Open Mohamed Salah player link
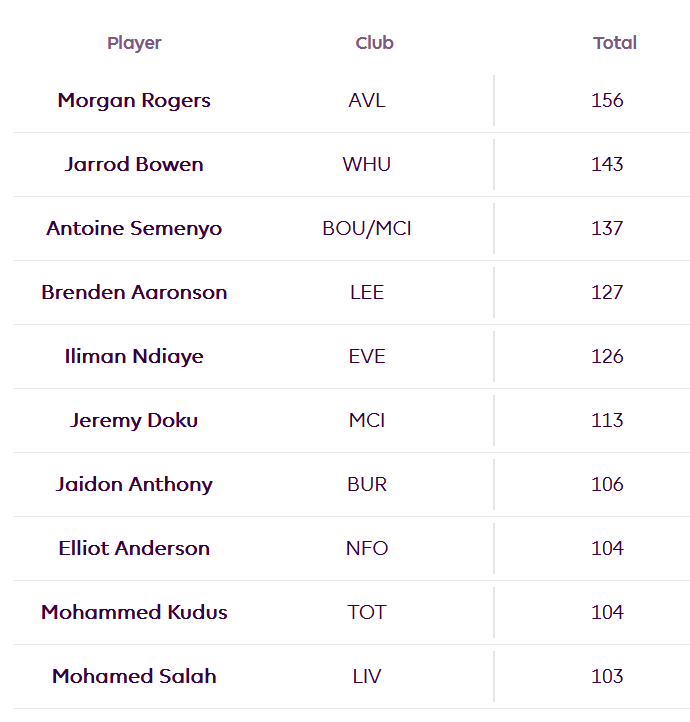This screenshot has height=722, width=690. tap(134, 676)
